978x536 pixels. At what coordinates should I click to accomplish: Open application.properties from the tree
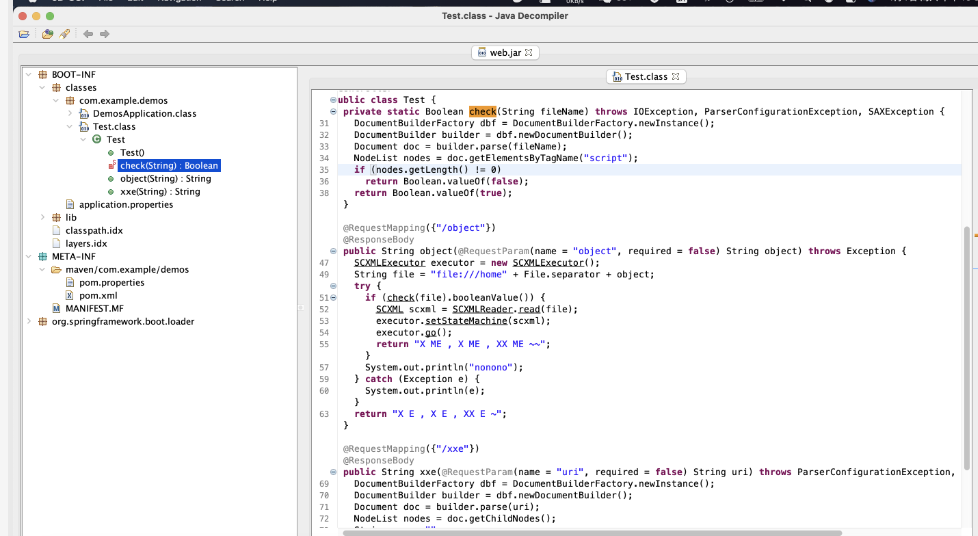126,205
